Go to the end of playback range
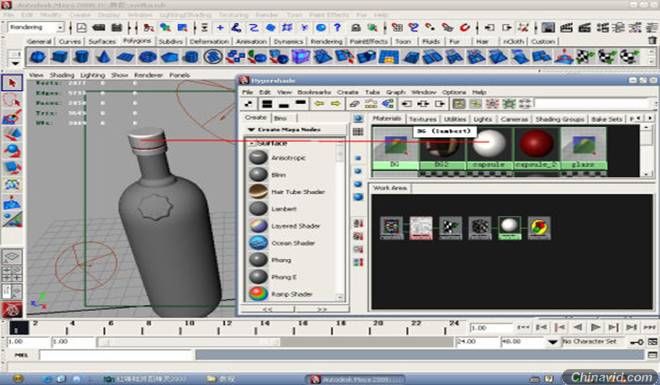The width and height of the screenshot is (660, 385). coord(649,327)
